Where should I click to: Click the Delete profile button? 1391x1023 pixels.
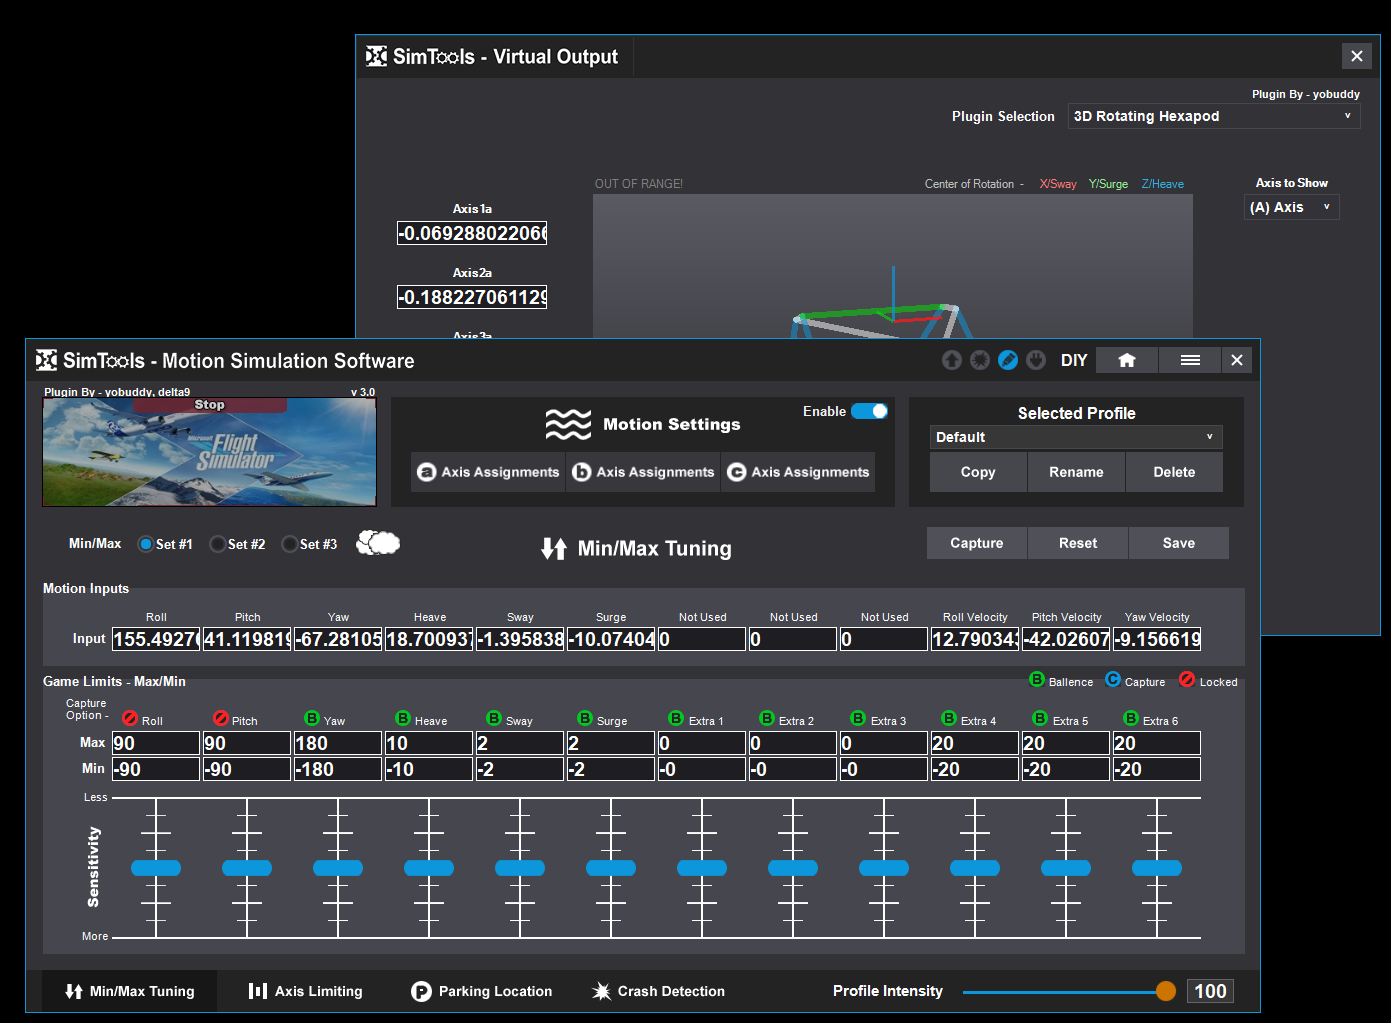1174,472
